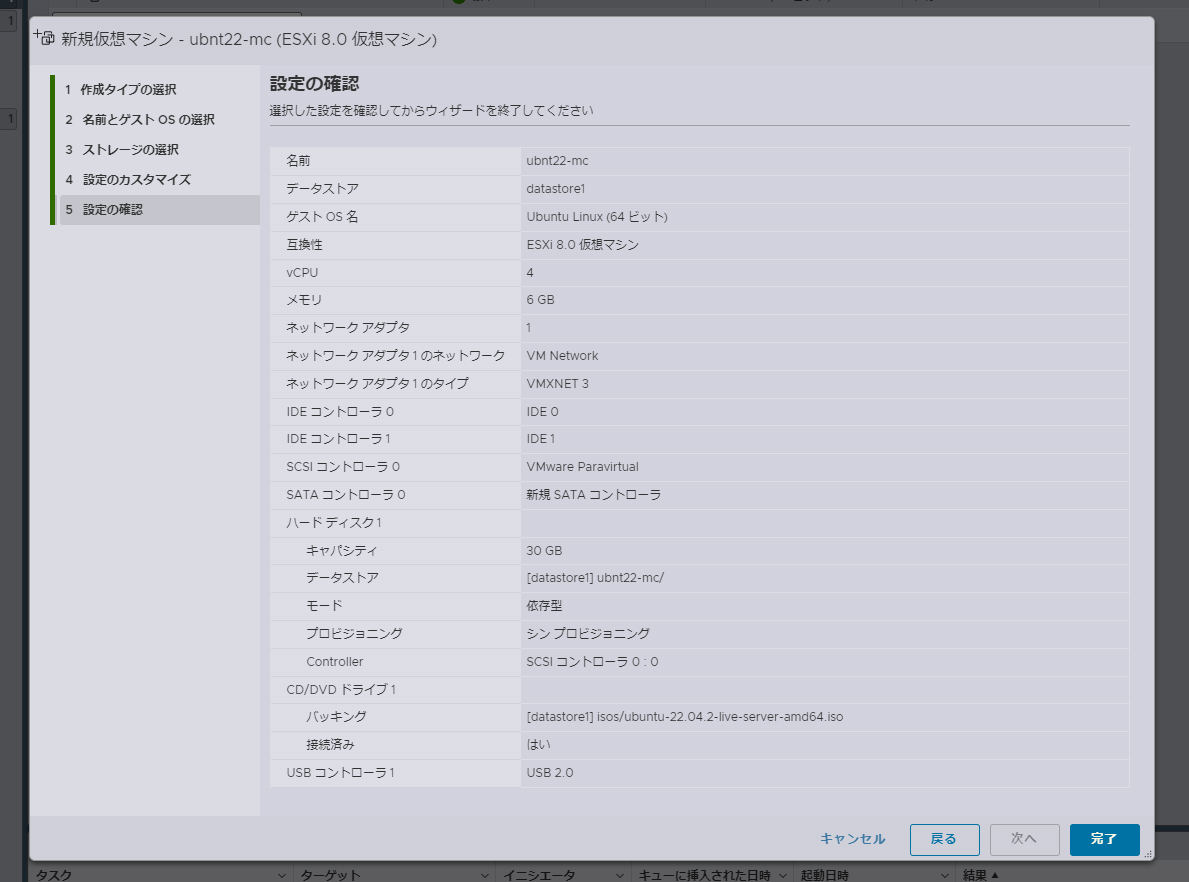Image resolution: width=1189 pixels, height=882 pixels.
Task: Click the VMXNET 3 adapter type value
Action: click(557, 384)
